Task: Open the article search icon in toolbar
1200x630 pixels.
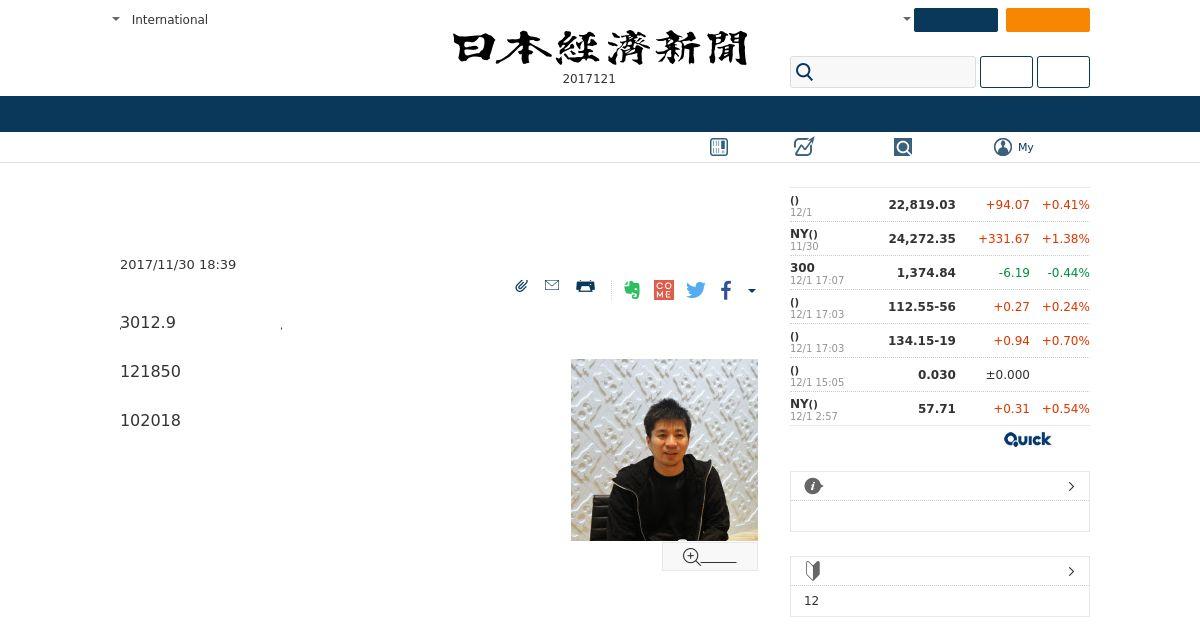Action: (x=903, y=147)
